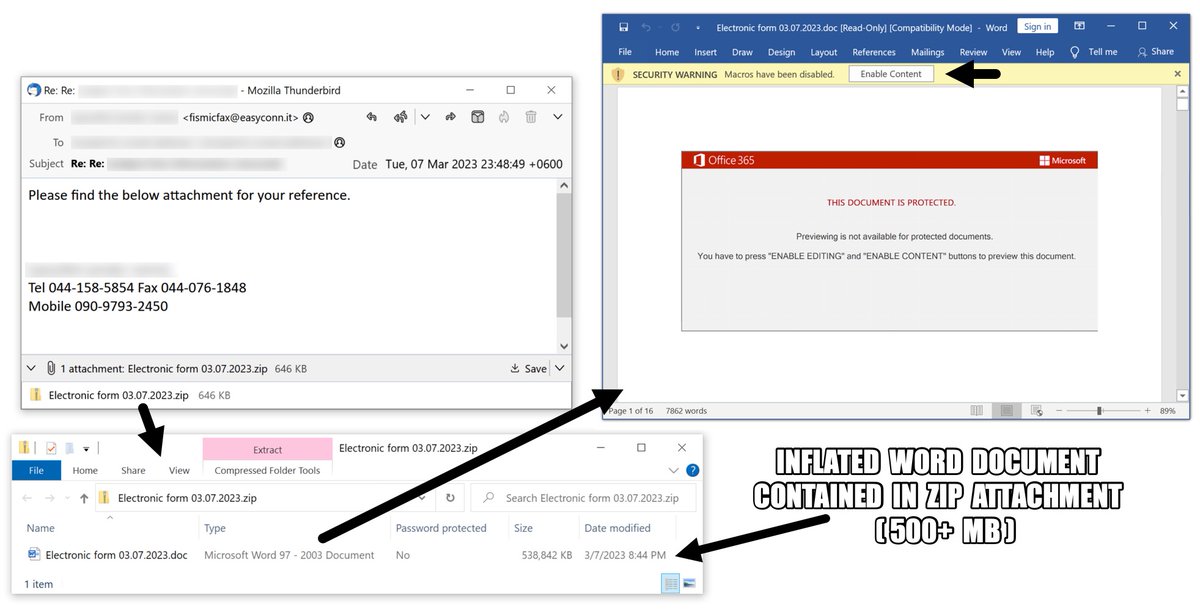Click the Up arrow in Explorer navigation

(x=82, y=497)
